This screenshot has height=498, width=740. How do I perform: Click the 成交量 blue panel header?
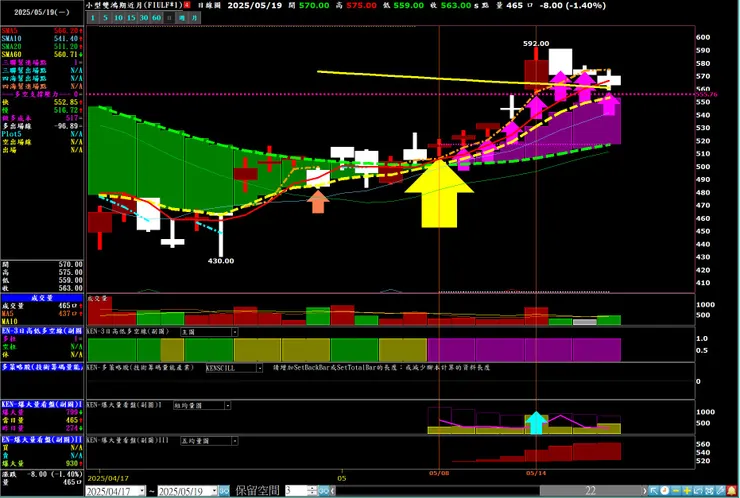click(x=42, y=298)
